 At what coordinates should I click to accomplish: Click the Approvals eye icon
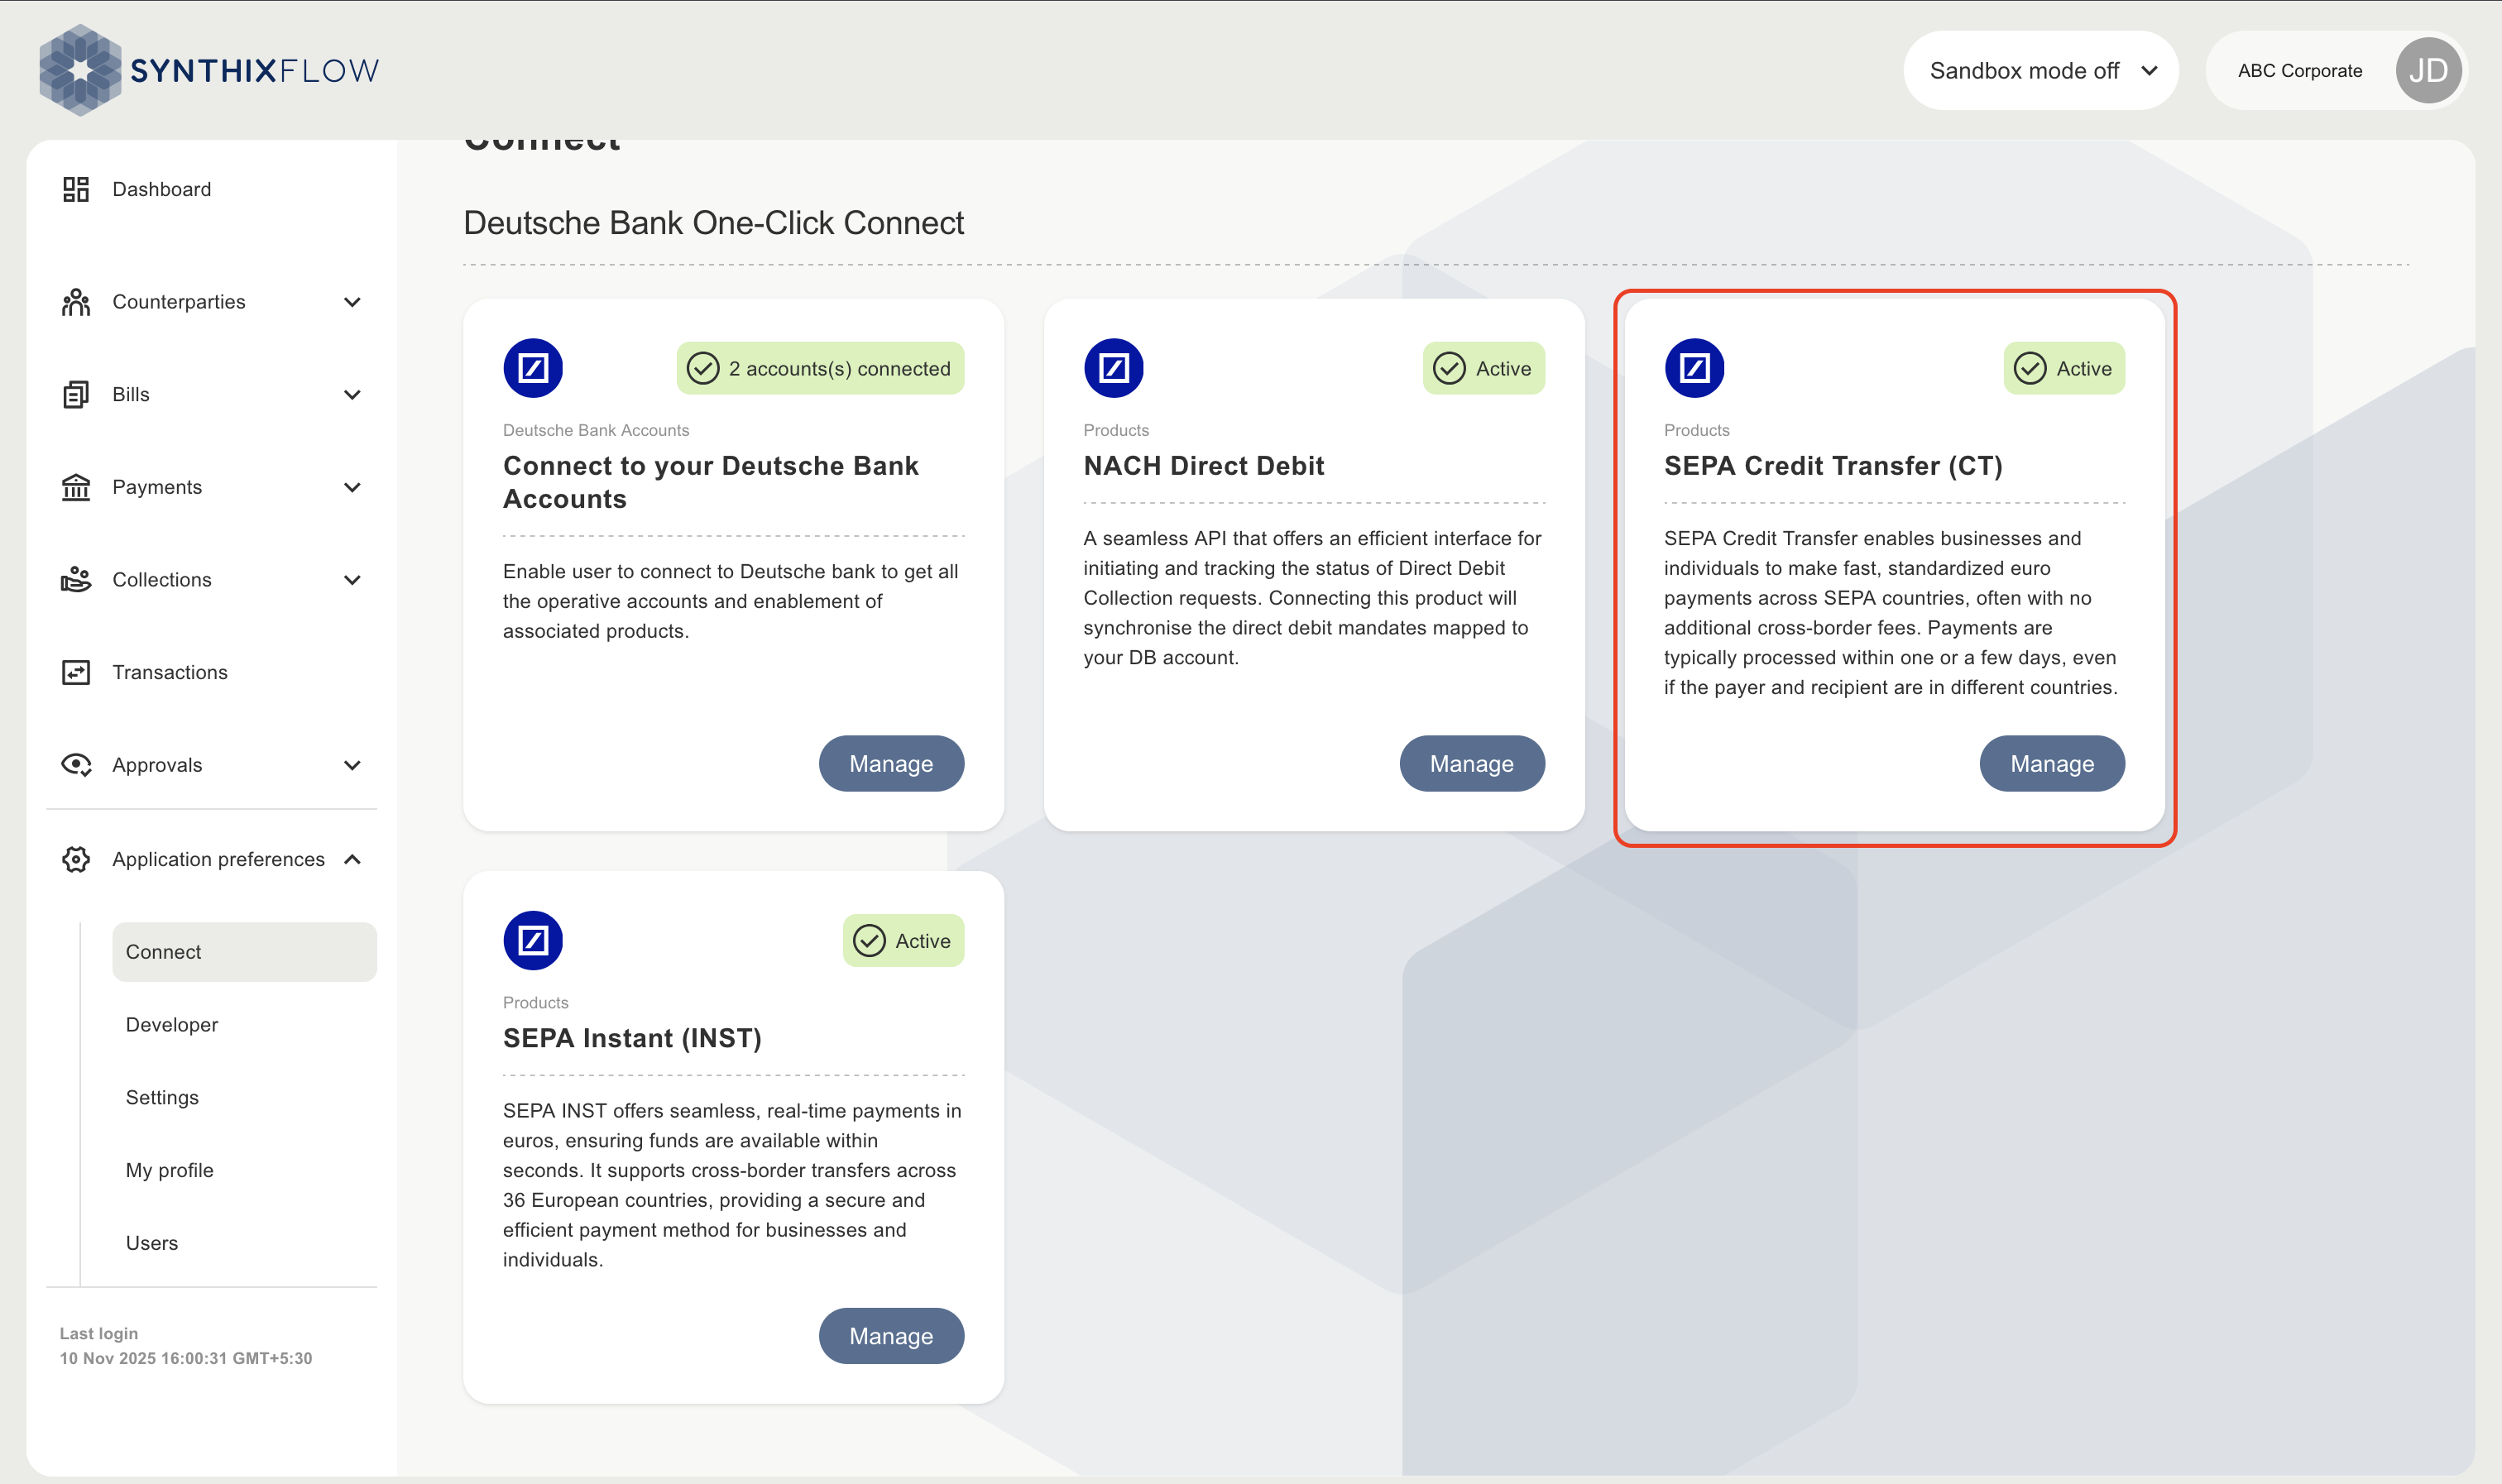76,765
